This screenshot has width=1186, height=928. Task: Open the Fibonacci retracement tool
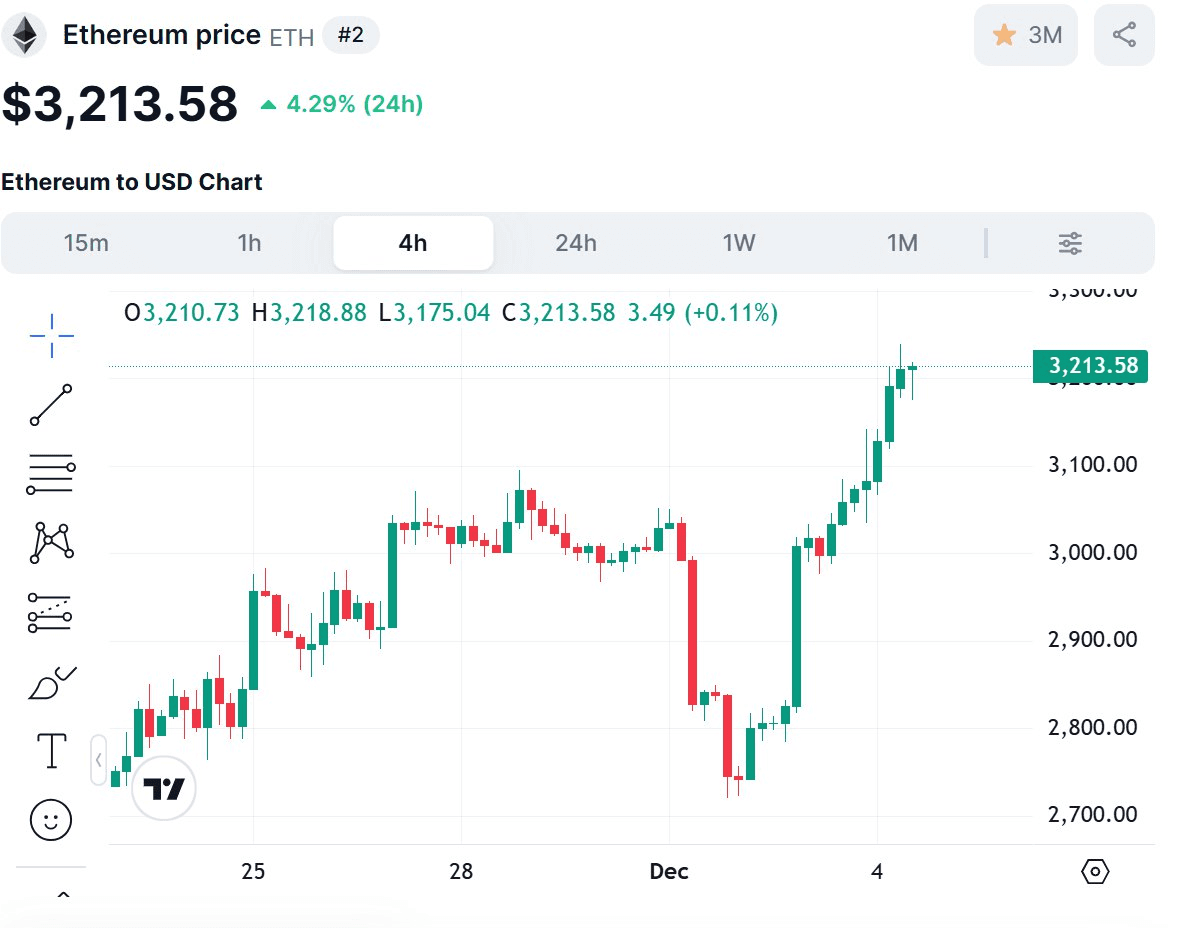pyautogui.click(x=51, y=473)
